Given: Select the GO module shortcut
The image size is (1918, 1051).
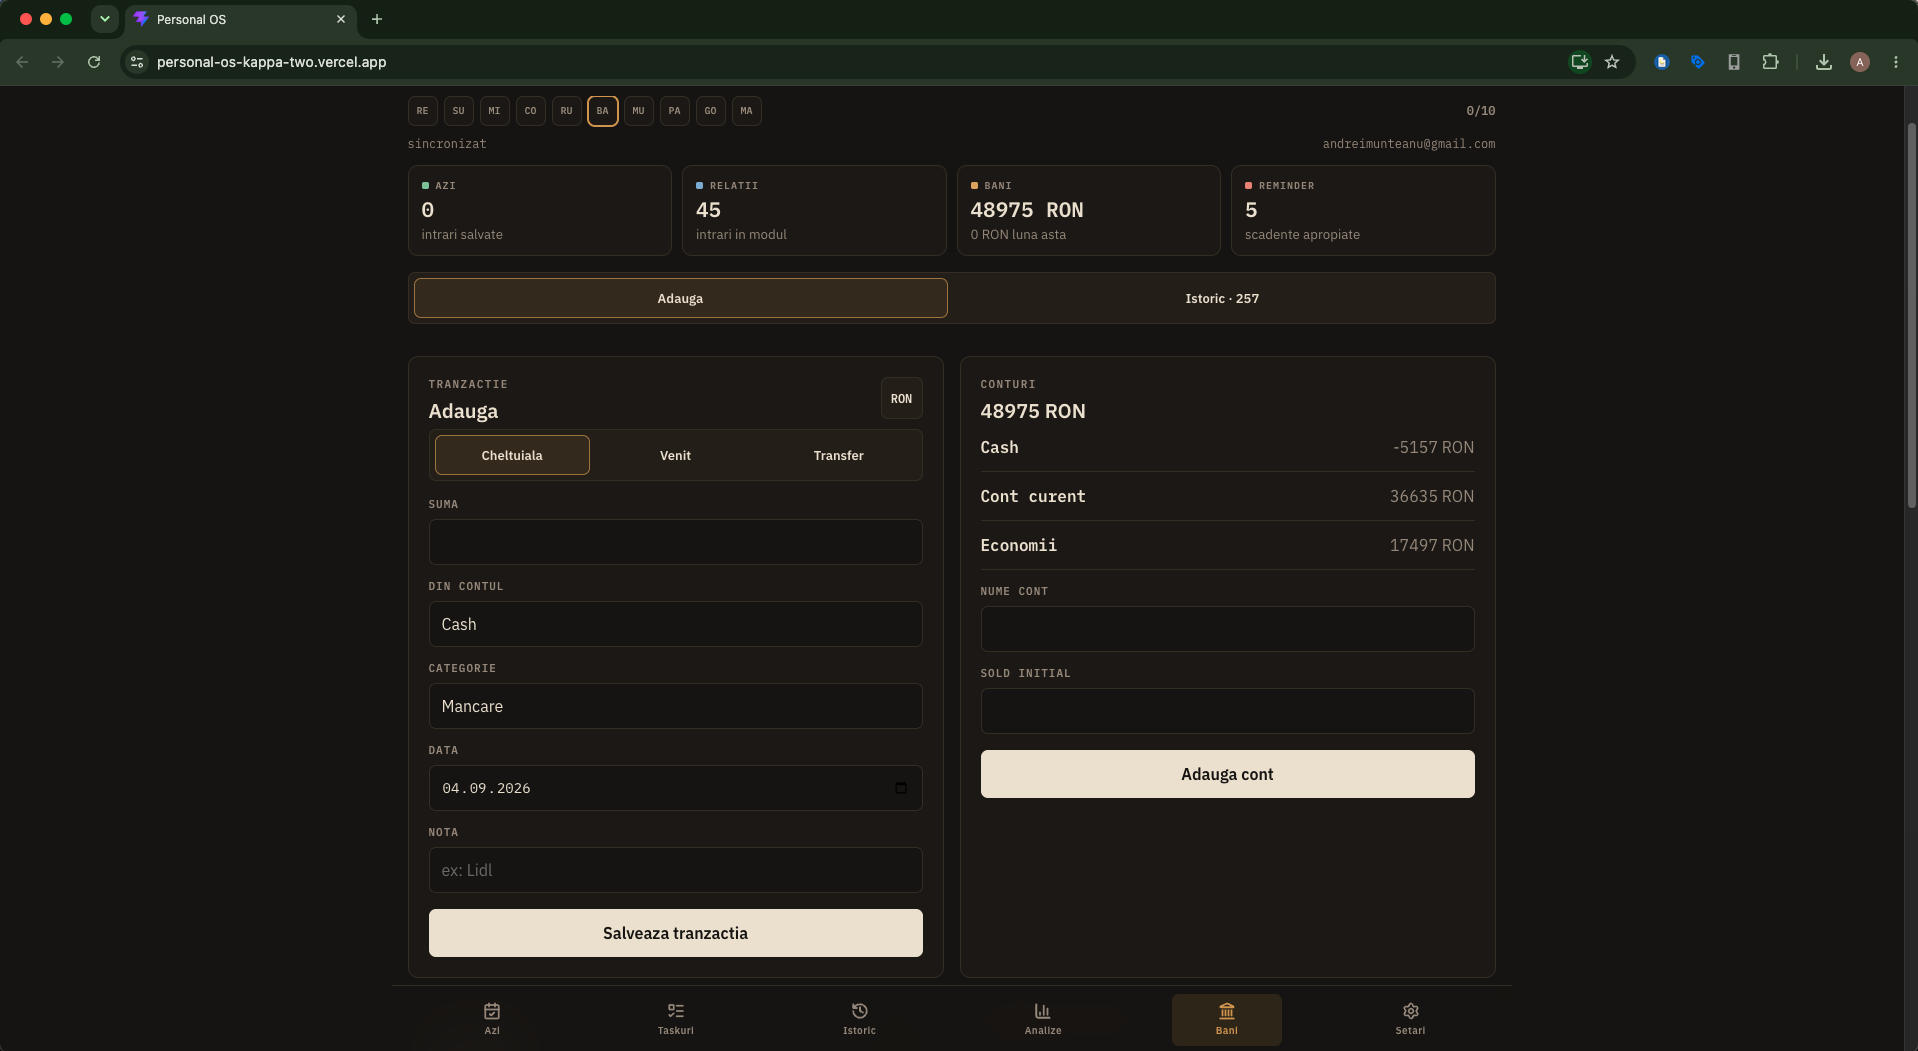Looking at the screenshot, I should click(710, 111).
